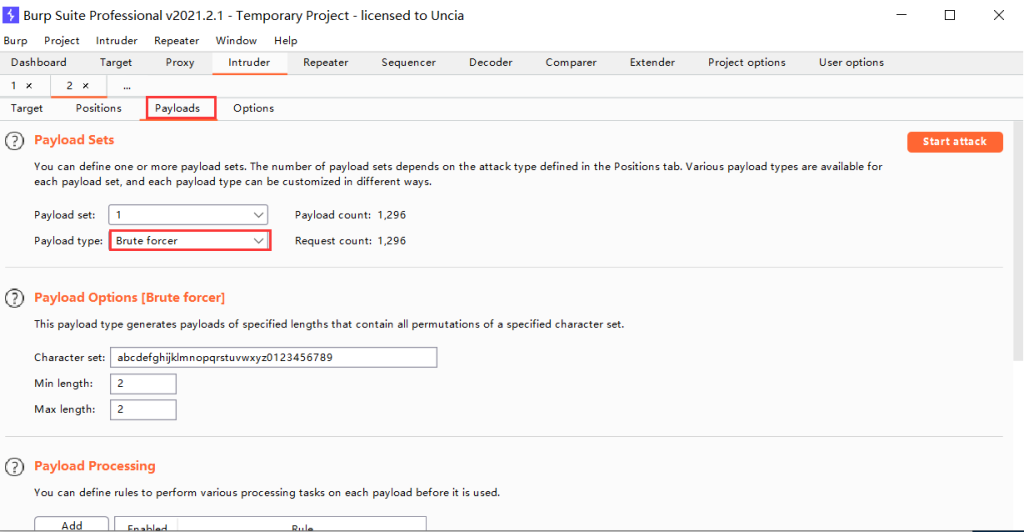Focus the Max length field

[x=143, y=410]
